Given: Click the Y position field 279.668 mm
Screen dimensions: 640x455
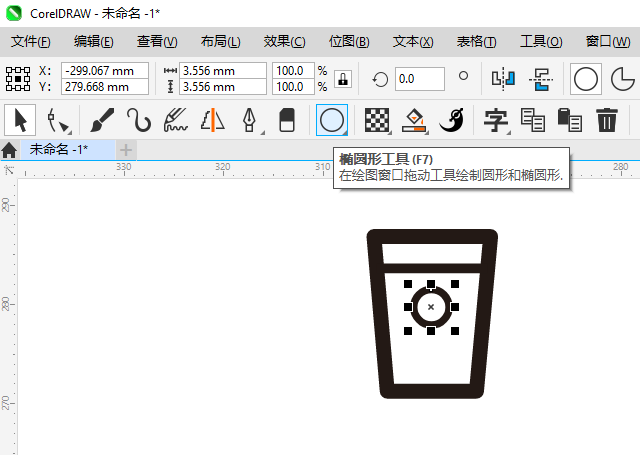Looking at the screenshot, I should pos(105,87).
